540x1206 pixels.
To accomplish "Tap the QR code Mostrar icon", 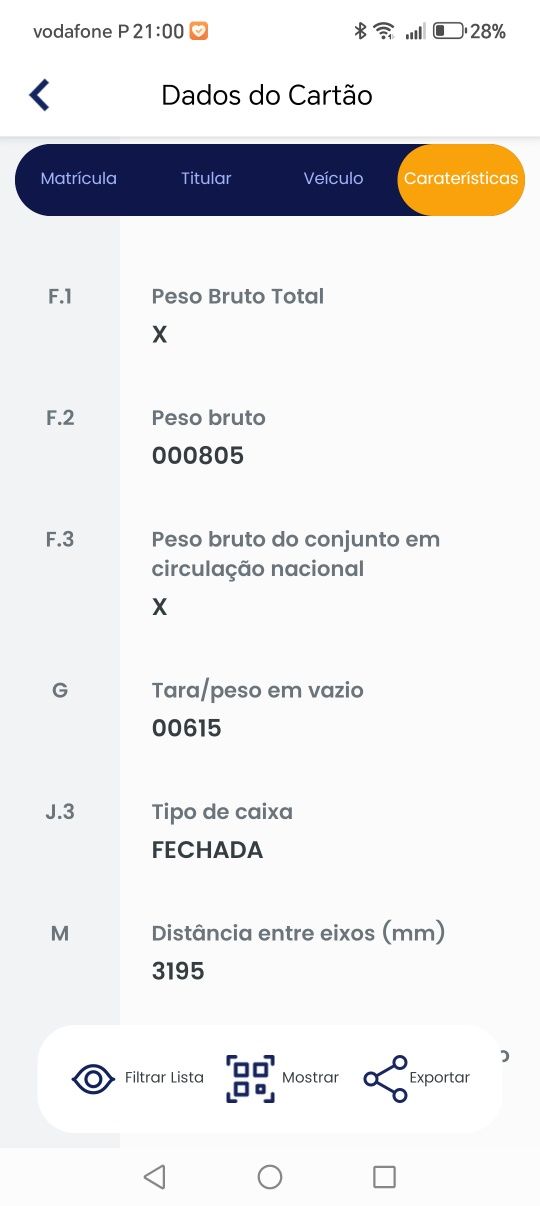I will pos(250,1079).
